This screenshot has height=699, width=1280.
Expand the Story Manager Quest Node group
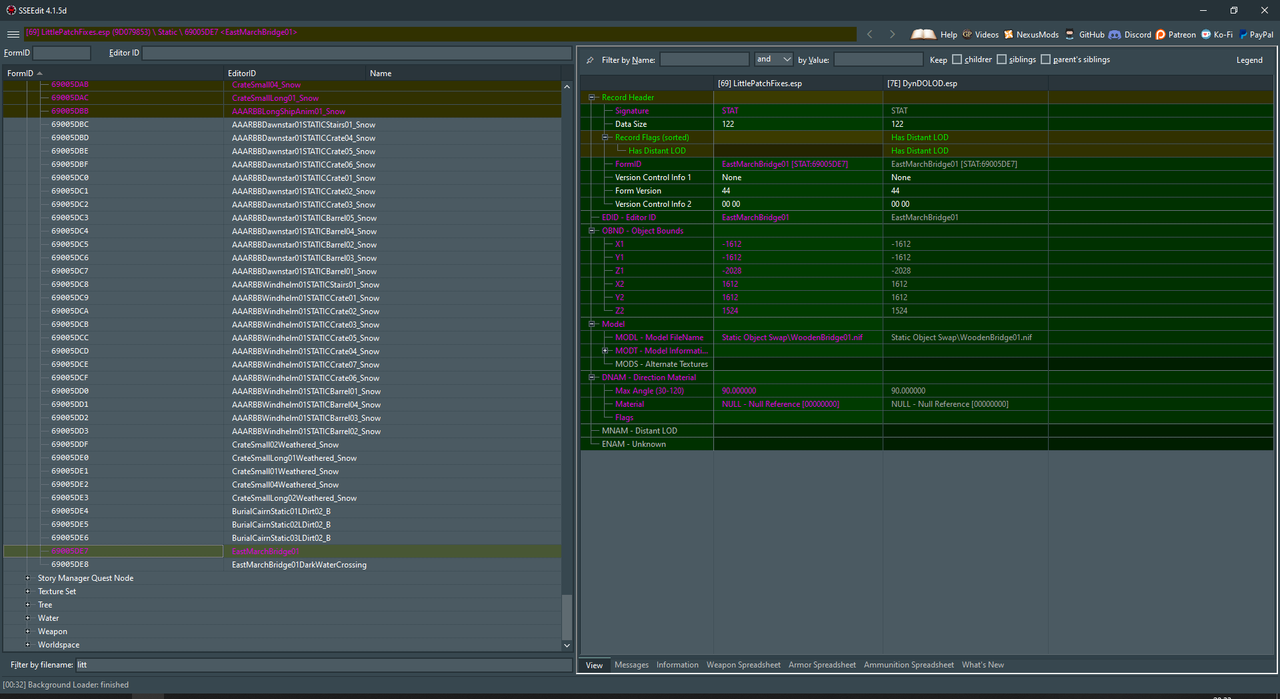click(x=28, y=578)
